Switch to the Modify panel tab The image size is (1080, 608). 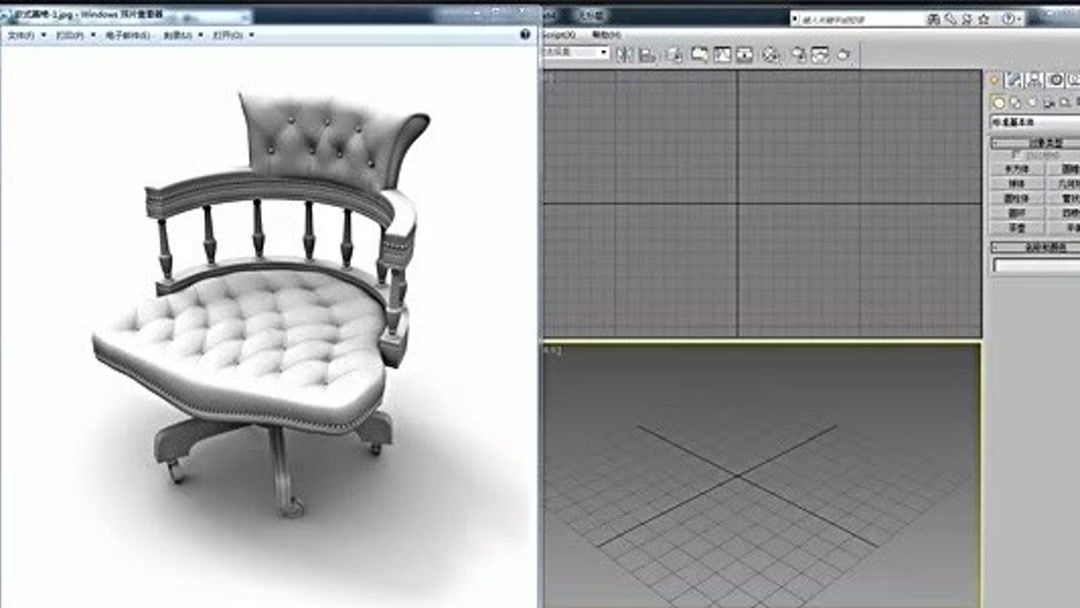coord(1014,78)
